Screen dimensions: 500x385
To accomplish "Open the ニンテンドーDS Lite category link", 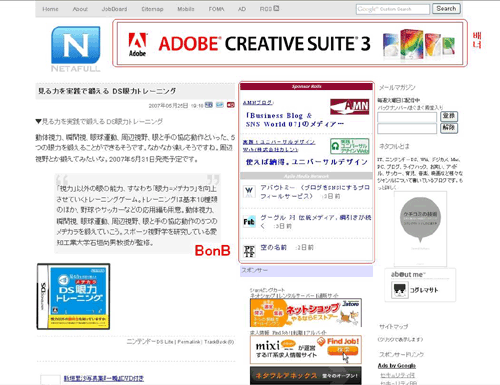I will [150, 342].
